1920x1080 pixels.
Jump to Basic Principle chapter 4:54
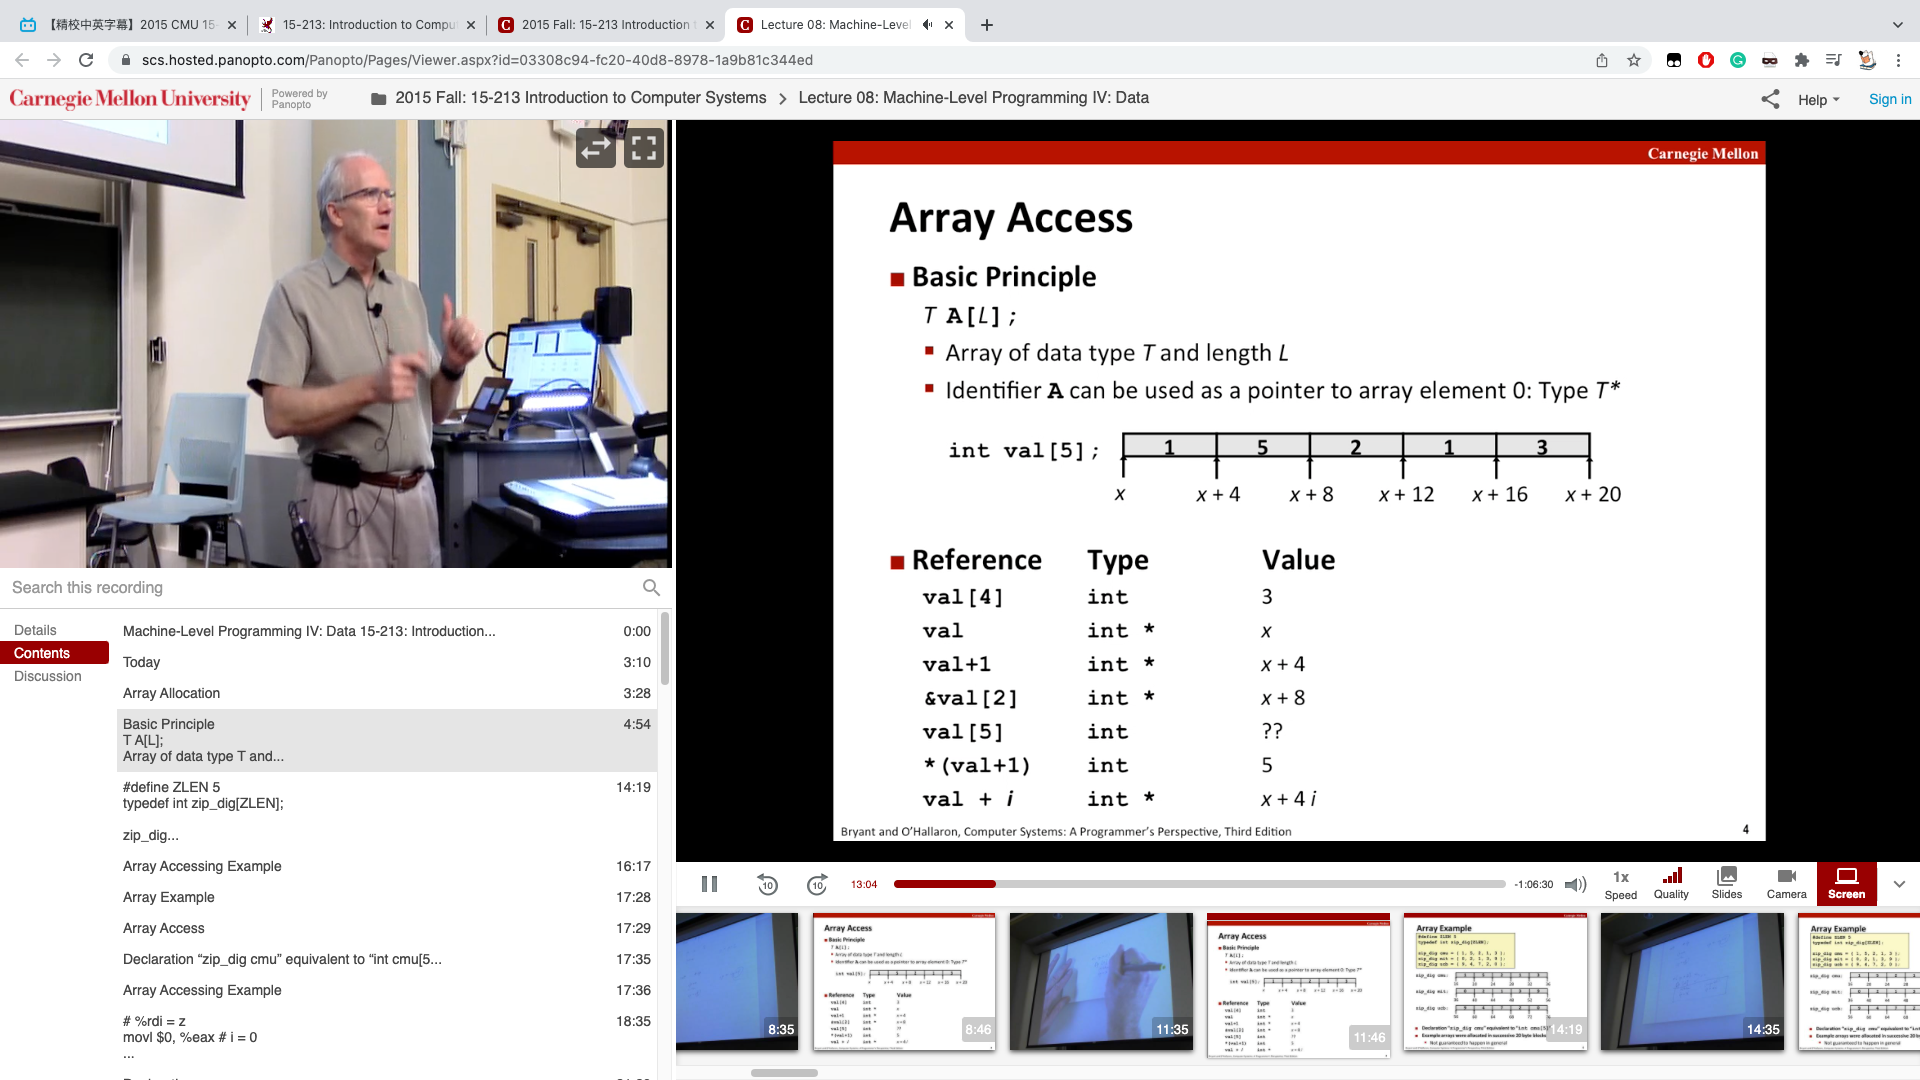(x=387, y=740)
